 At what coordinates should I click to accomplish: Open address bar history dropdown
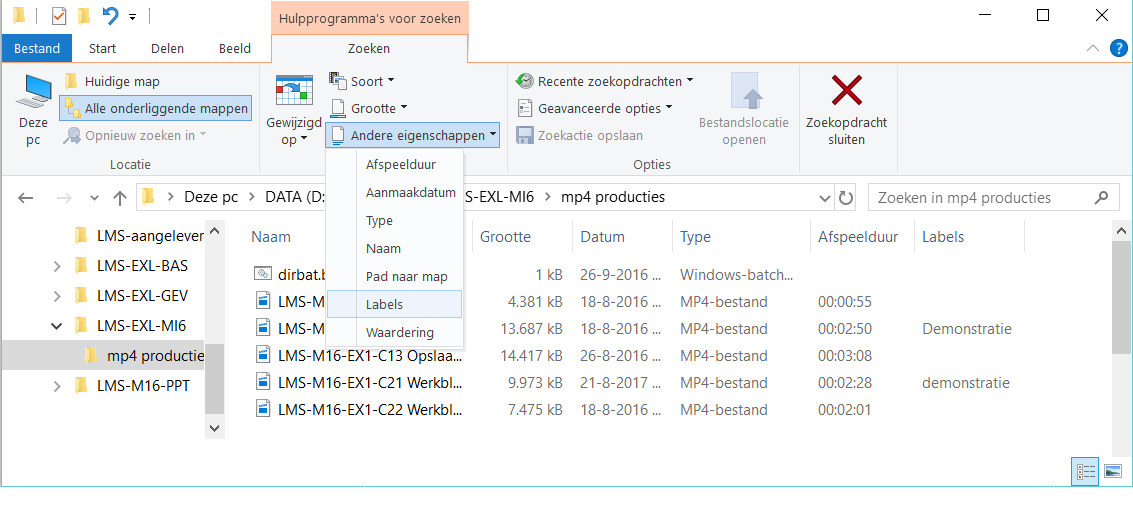point(825,198)
